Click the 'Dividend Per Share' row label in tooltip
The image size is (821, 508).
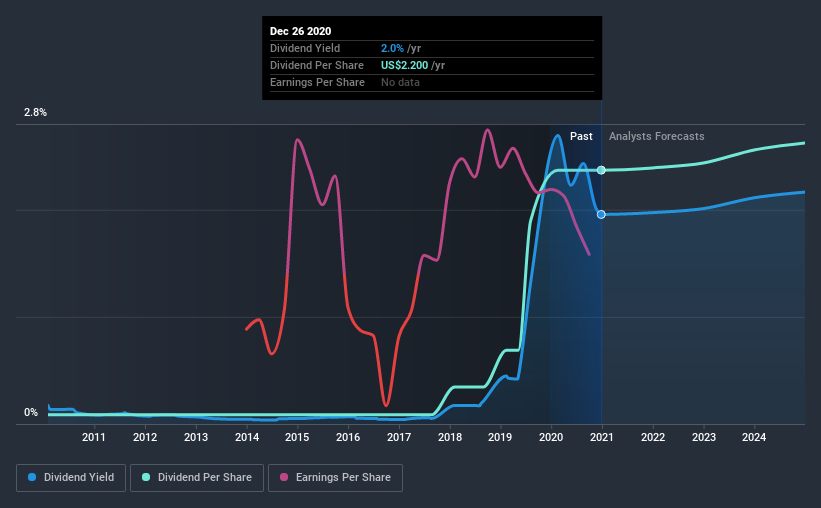coord(317,65)
